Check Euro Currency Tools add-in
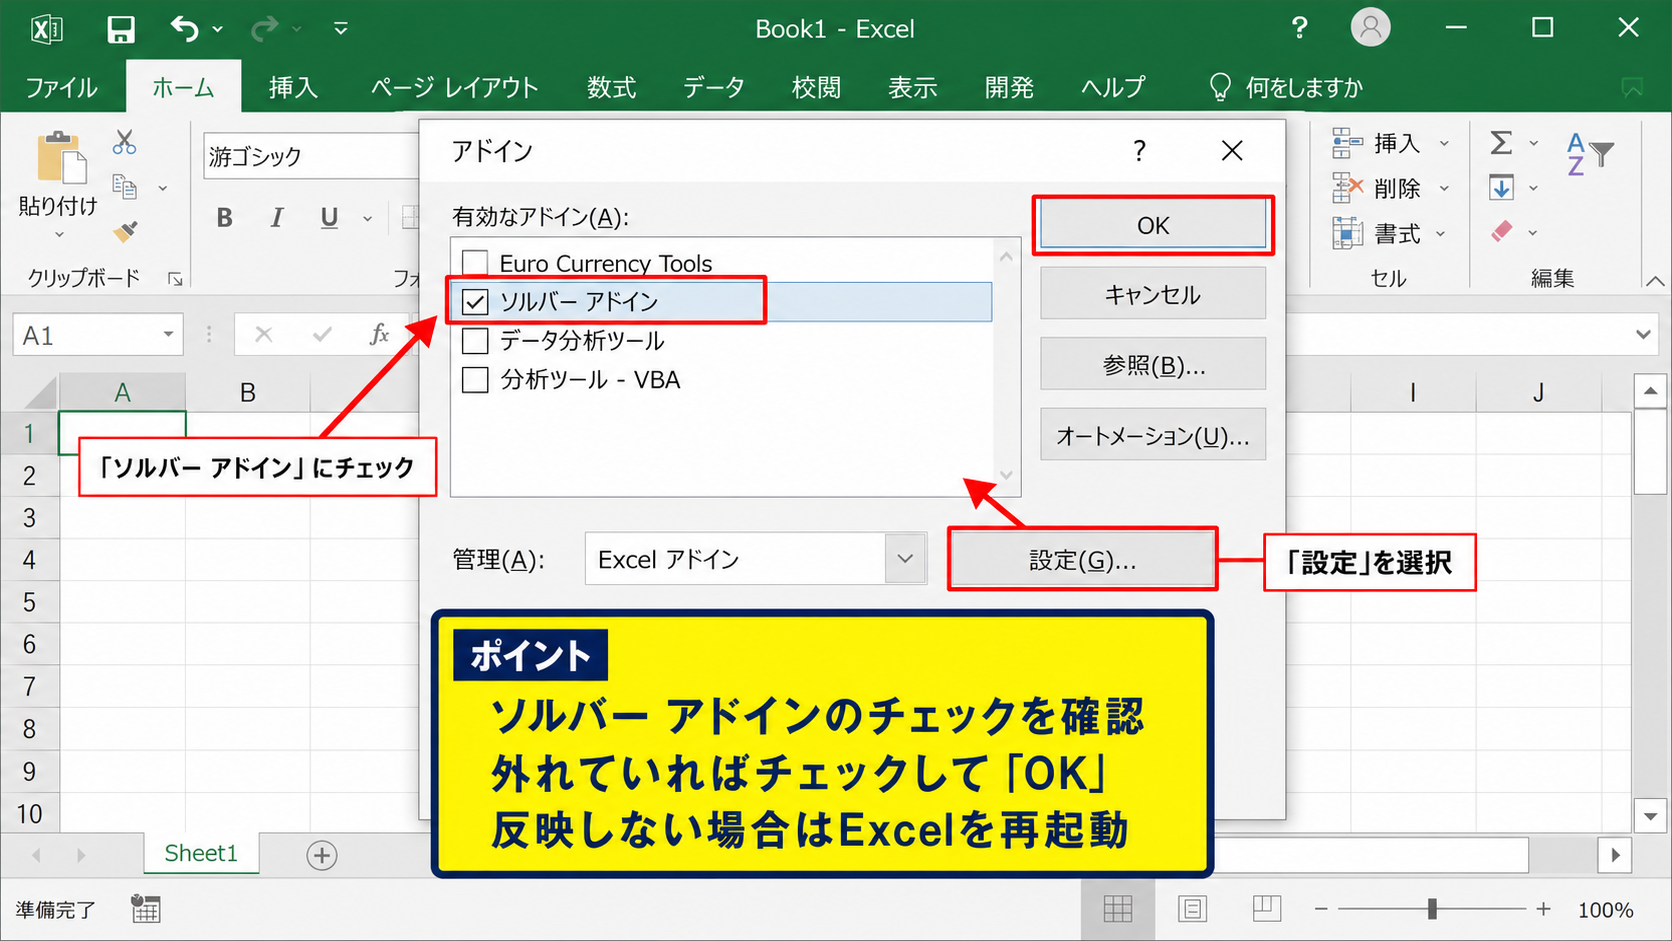Viewport: 1672px width, 941px height. pyautogui.click(x=475, y=263)
